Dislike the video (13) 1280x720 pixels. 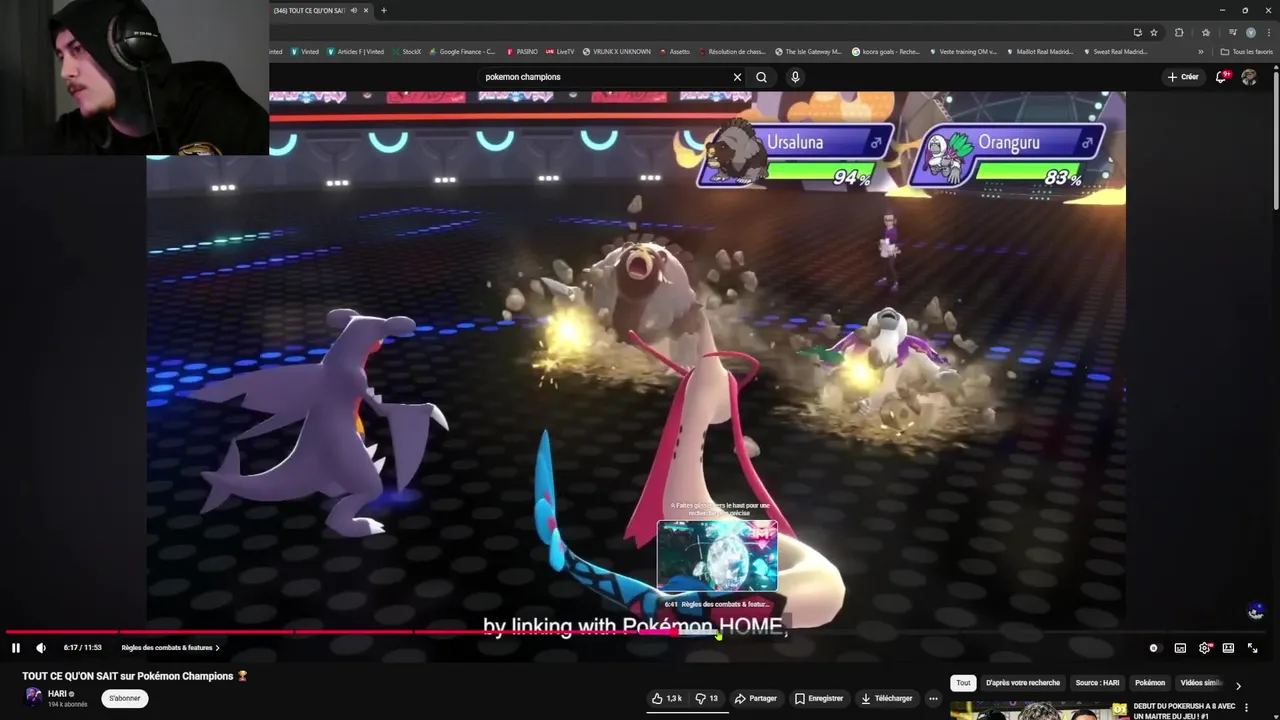(707, 698)
